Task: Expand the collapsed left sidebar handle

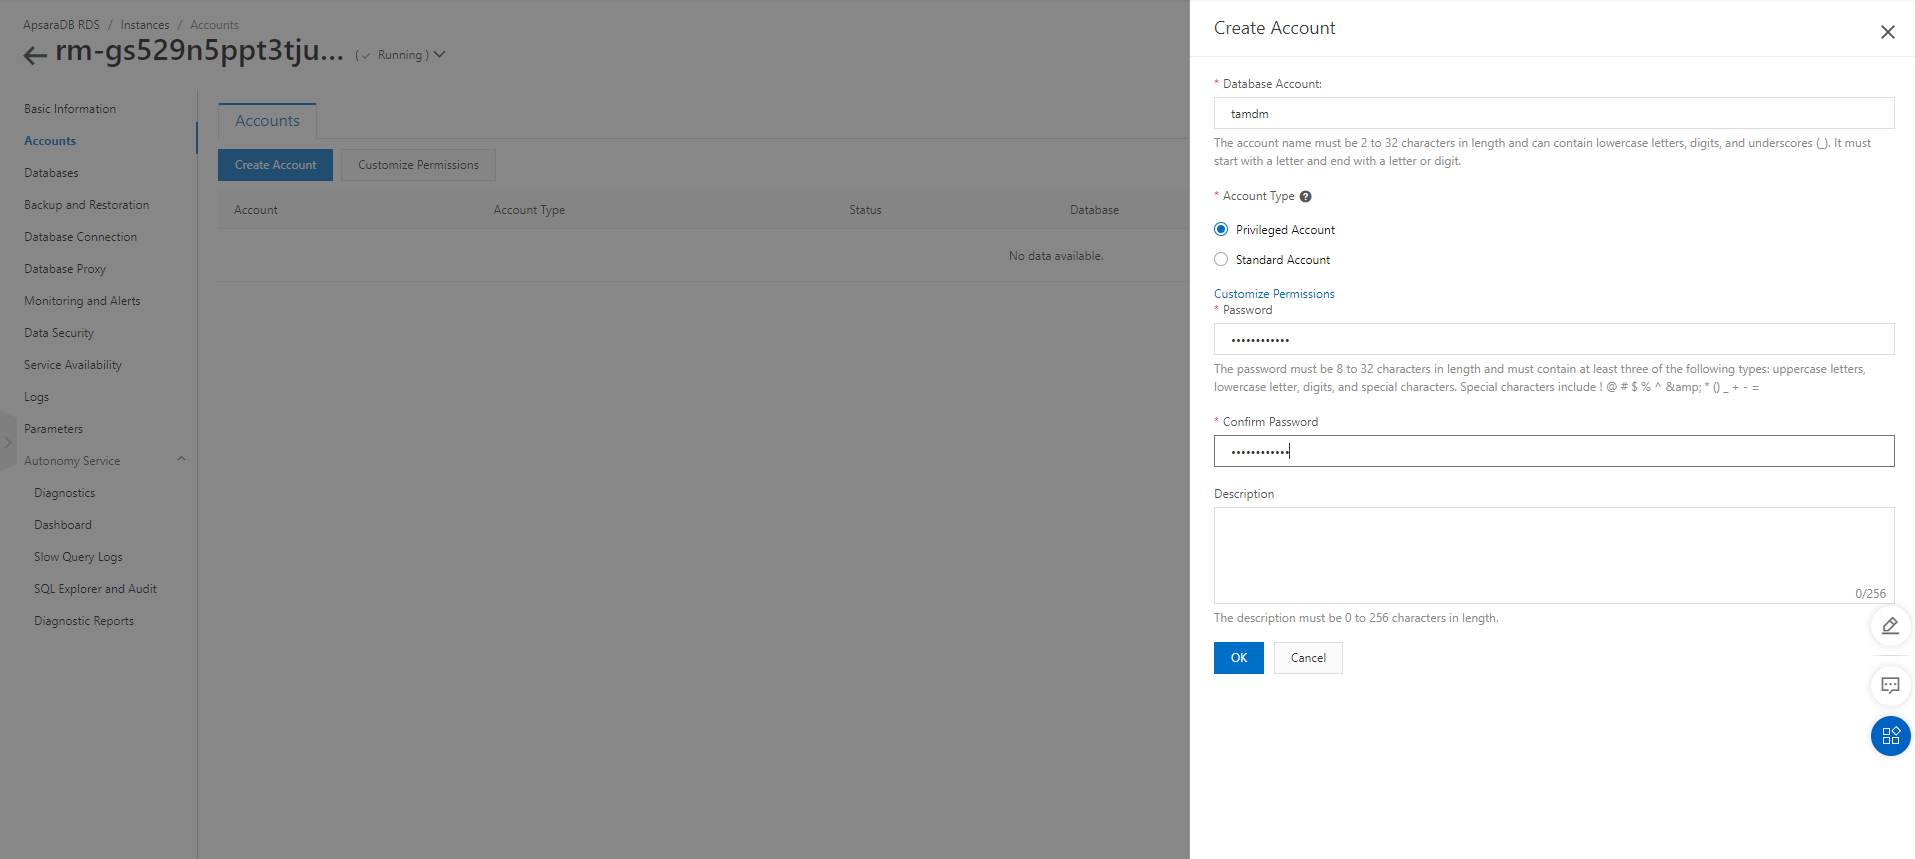Action: pyautogui.click(x=8, y=441)
